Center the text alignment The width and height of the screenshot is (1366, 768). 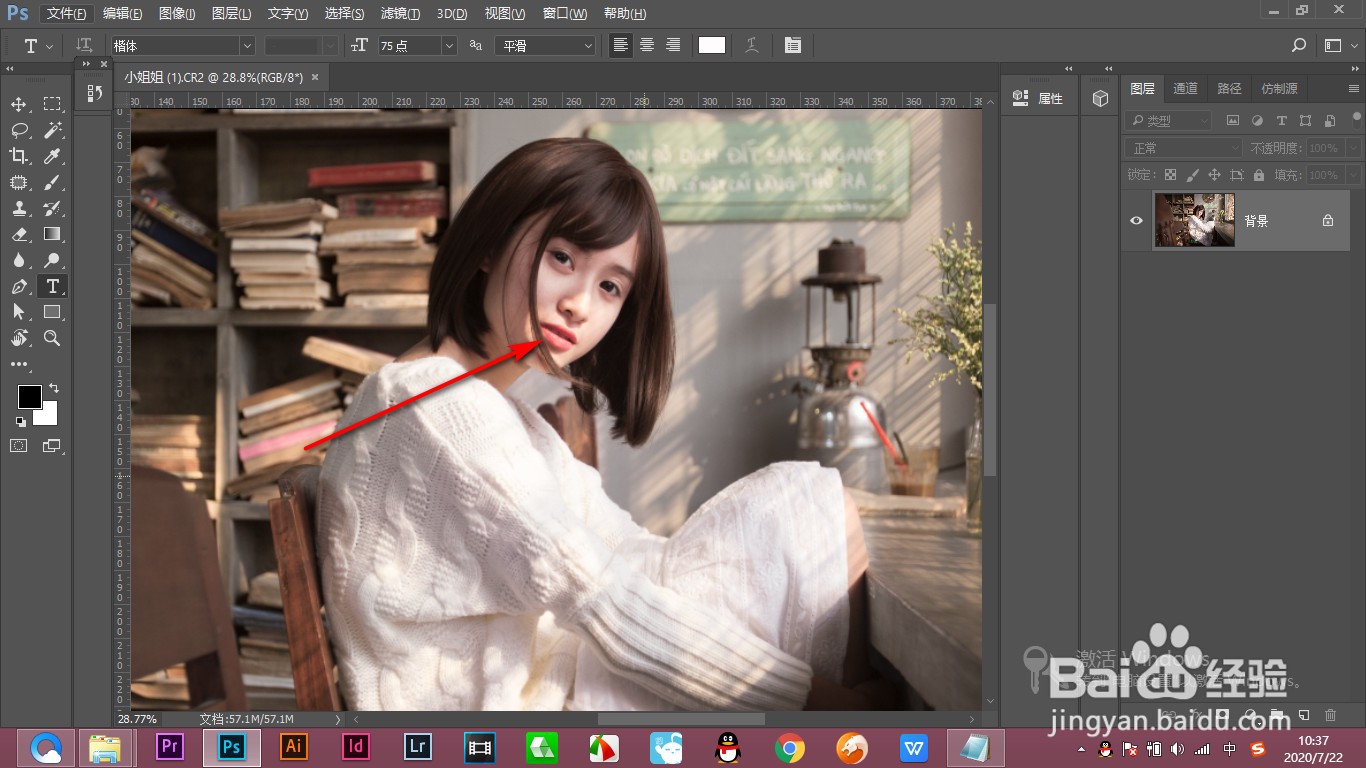[x=647, y=46]
